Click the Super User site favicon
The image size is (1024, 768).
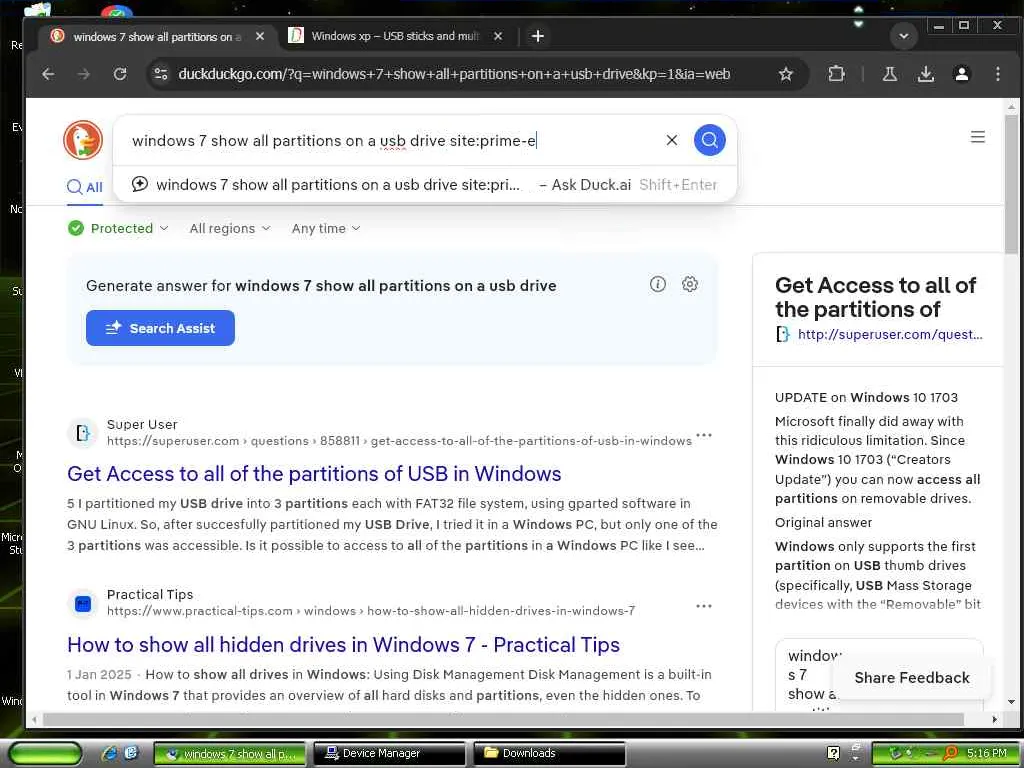[82, 432]
